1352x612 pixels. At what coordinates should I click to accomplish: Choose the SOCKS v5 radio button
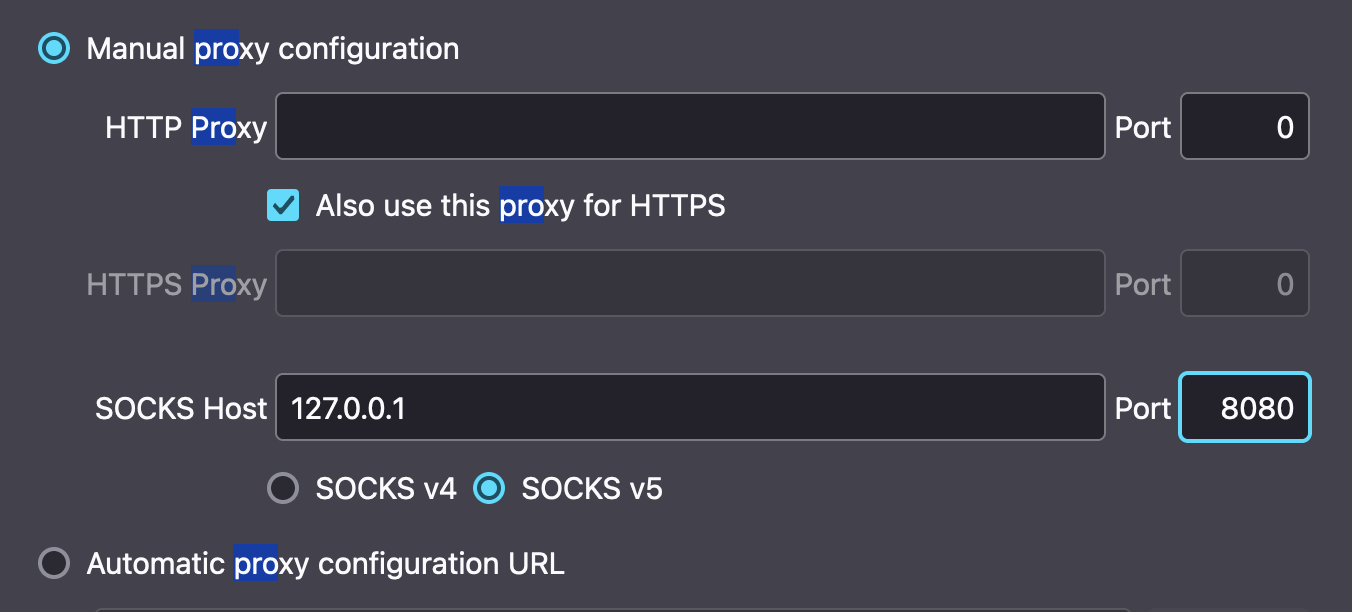489,488
